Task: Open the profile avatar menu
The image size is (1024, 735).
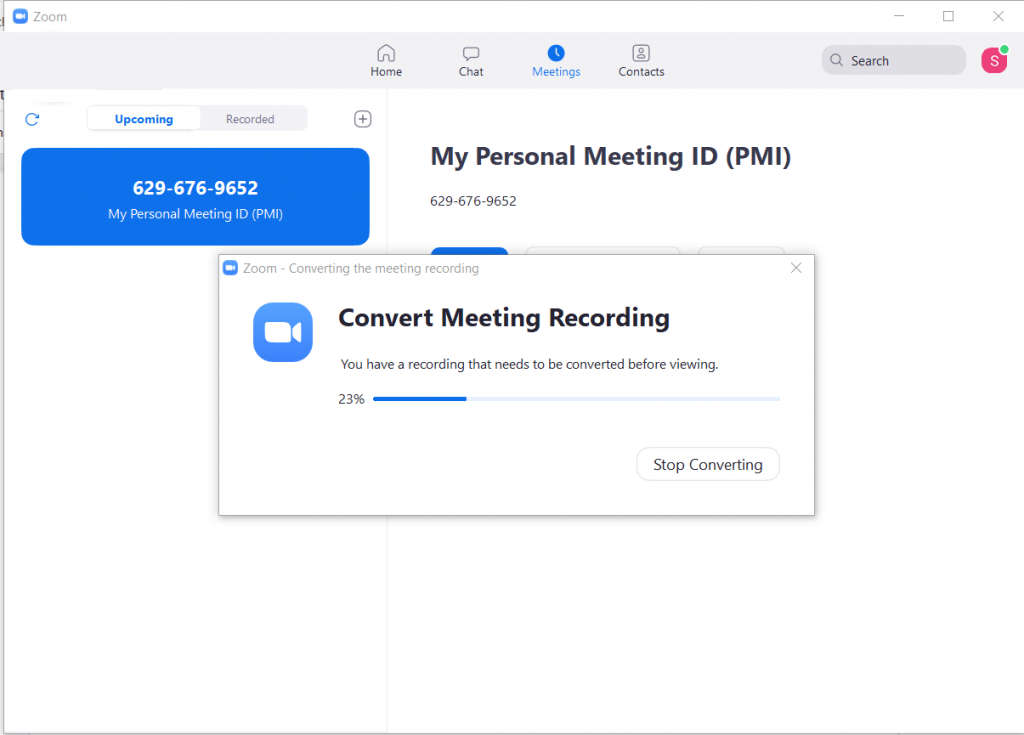Action: click(x=993, y=60)
